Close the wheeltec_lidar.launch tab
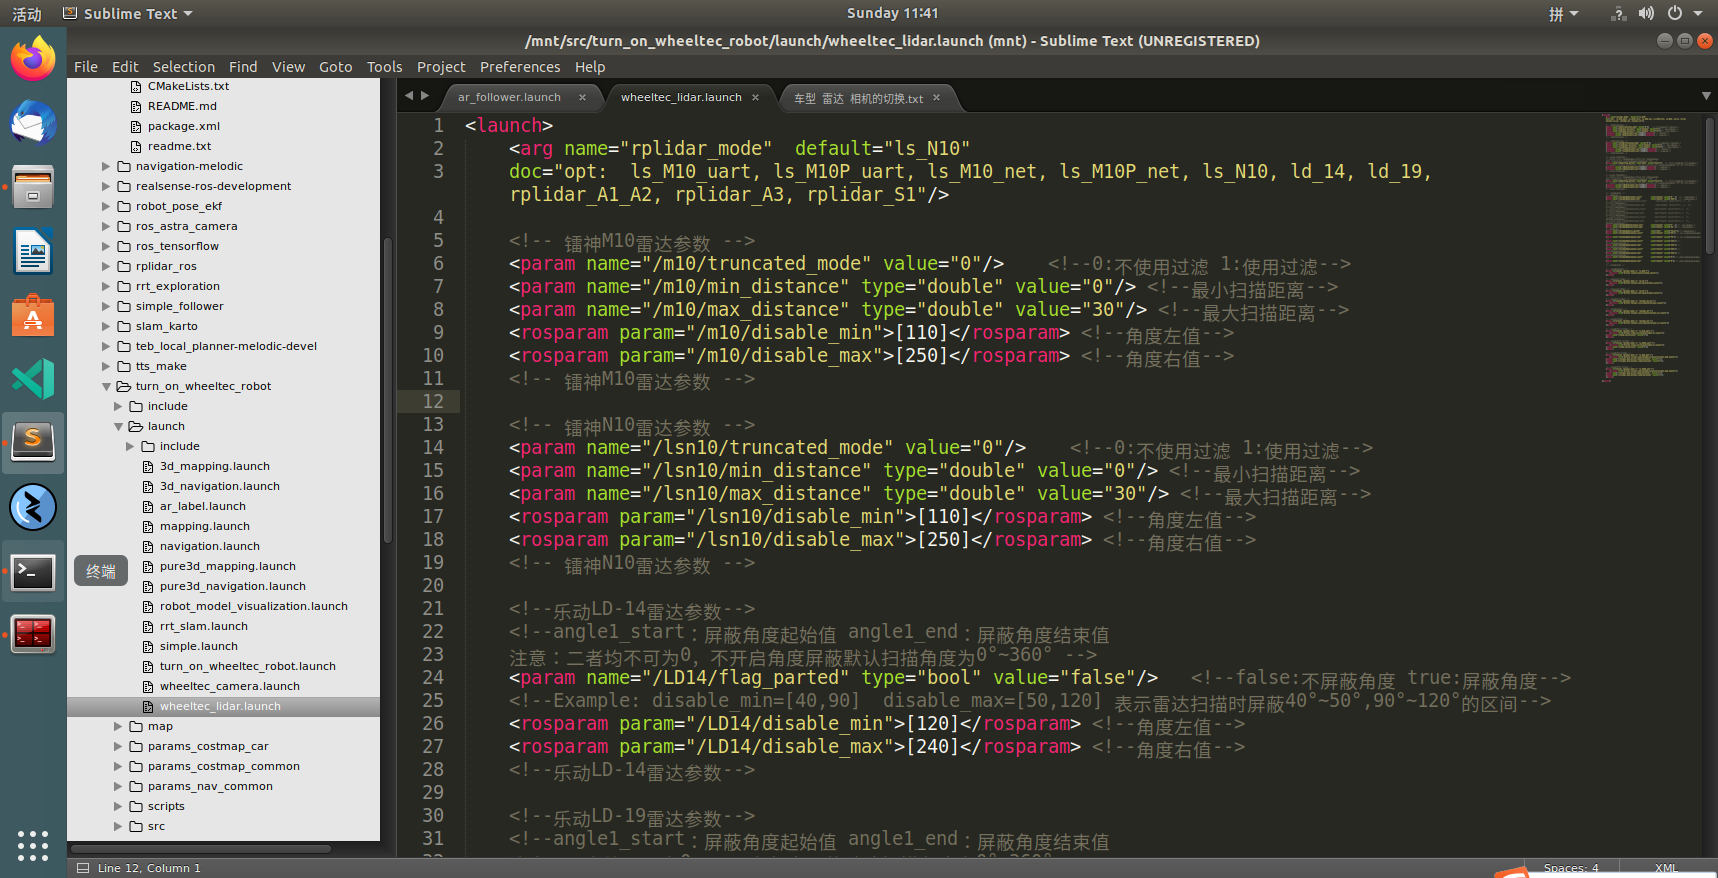The height and width of the screenshot is (878, 1718). [755, 97]
